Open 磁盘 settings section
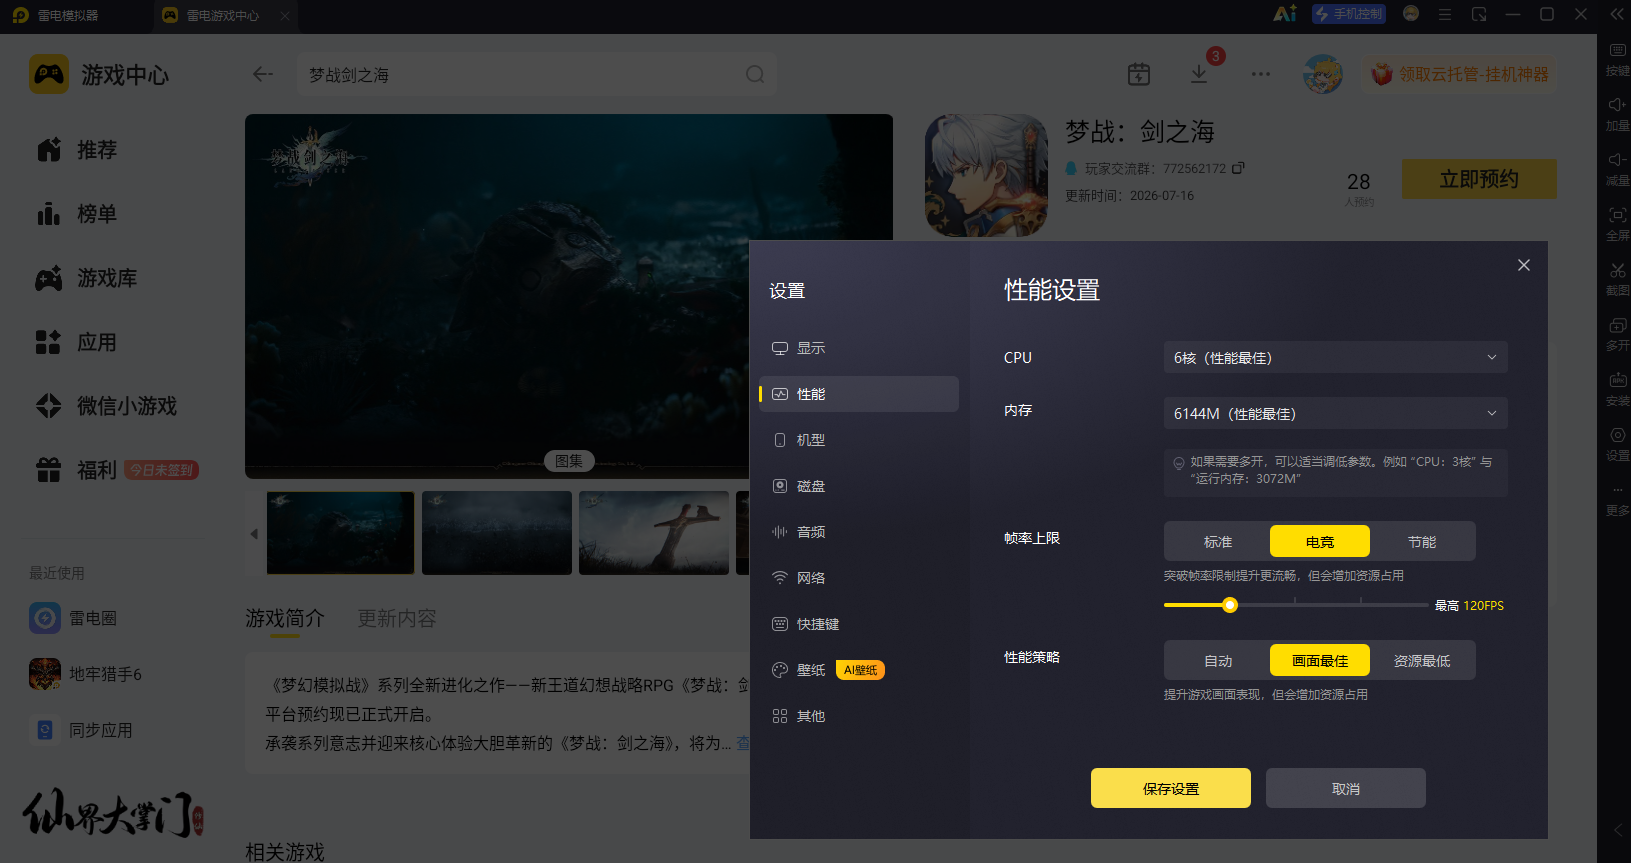 tap(859, 486)
